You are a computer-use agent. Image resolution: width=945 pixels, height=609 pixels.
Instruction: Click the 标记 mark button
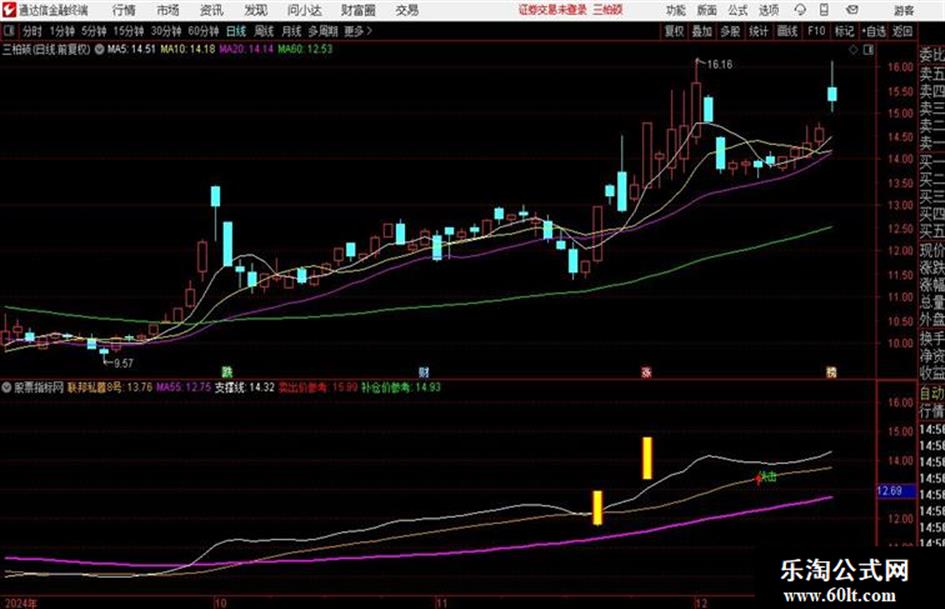pos(844,31)
